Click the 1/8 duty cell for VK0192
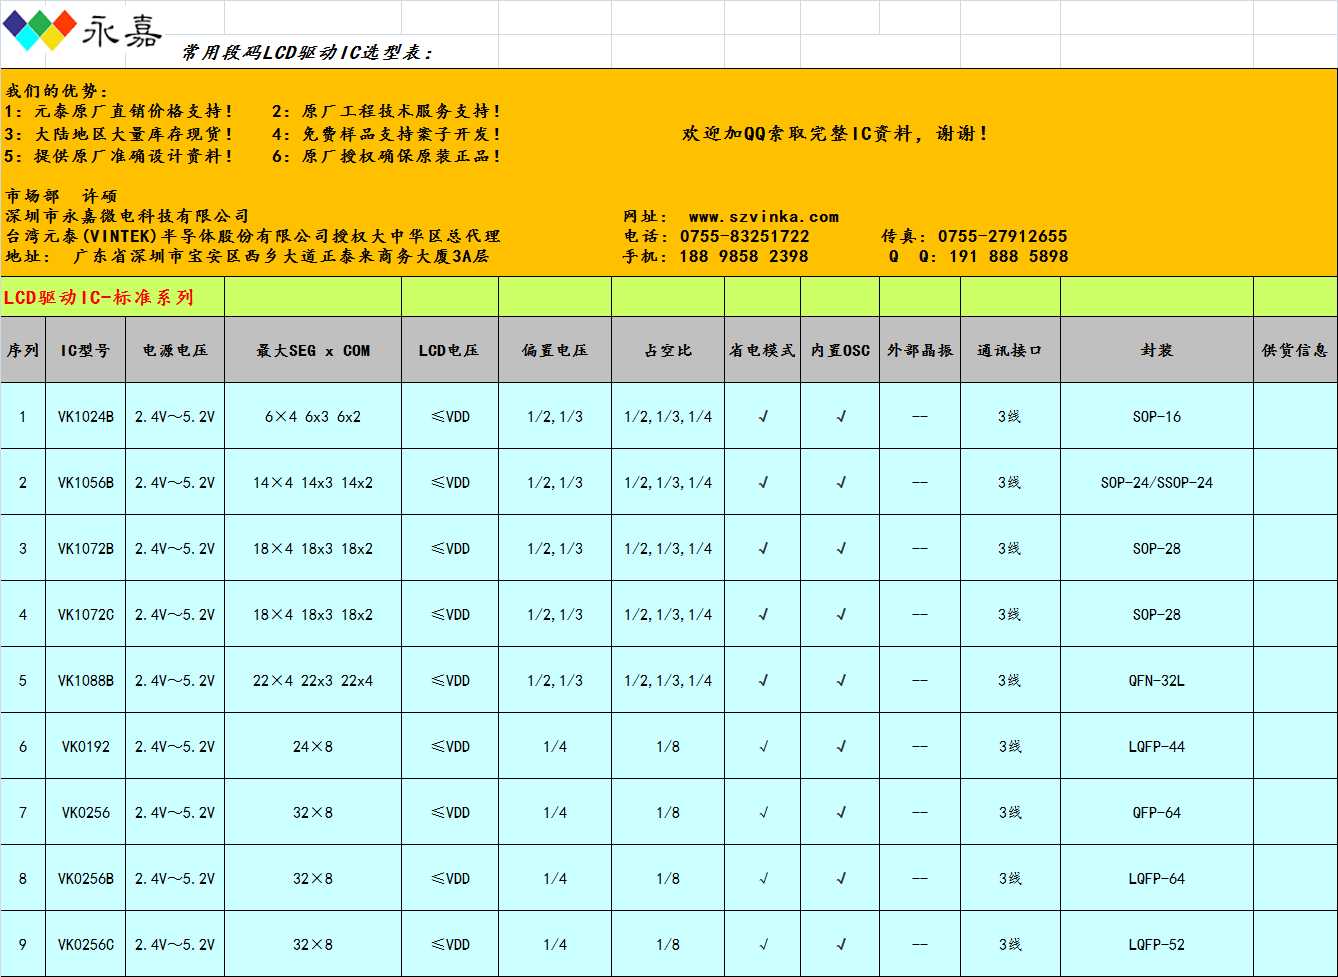1338x977 pixels. point(668,746)
